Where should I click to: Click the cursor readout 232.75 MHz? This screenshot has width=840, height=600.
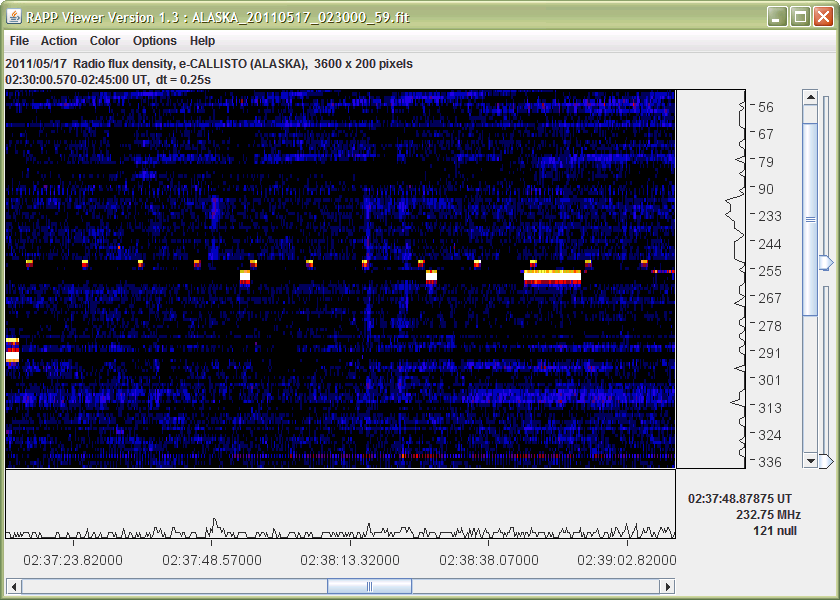point(768,515)
